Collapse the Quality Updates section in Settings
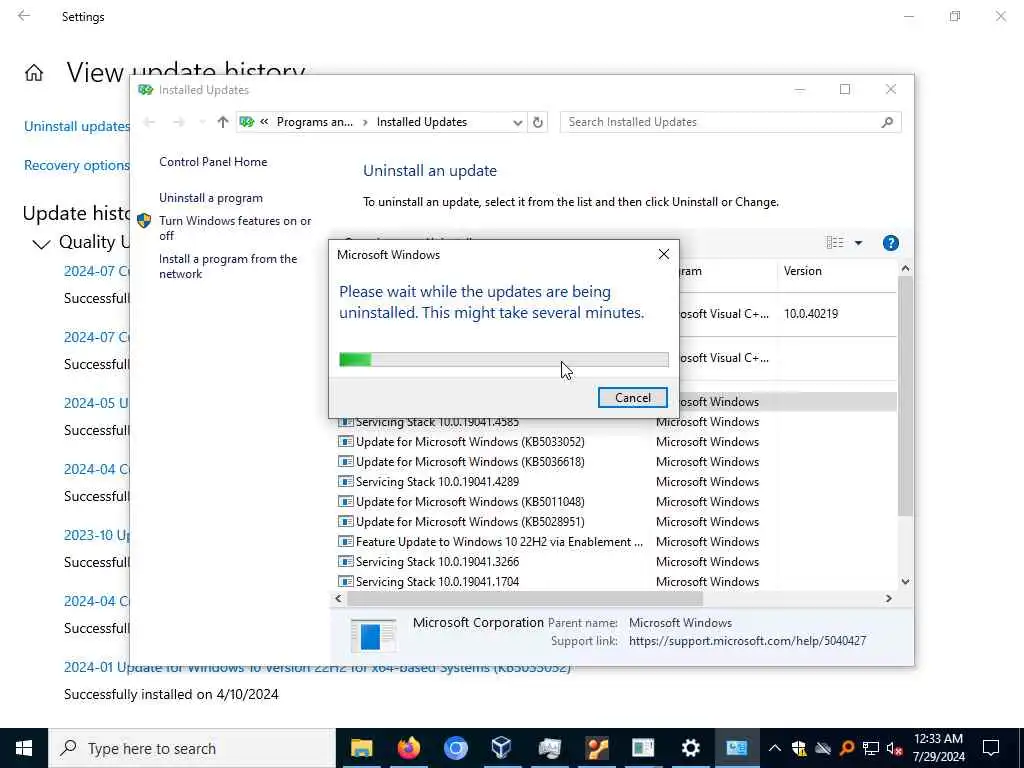The height and width of the screenshot is (768, 1024). point(41,244)
